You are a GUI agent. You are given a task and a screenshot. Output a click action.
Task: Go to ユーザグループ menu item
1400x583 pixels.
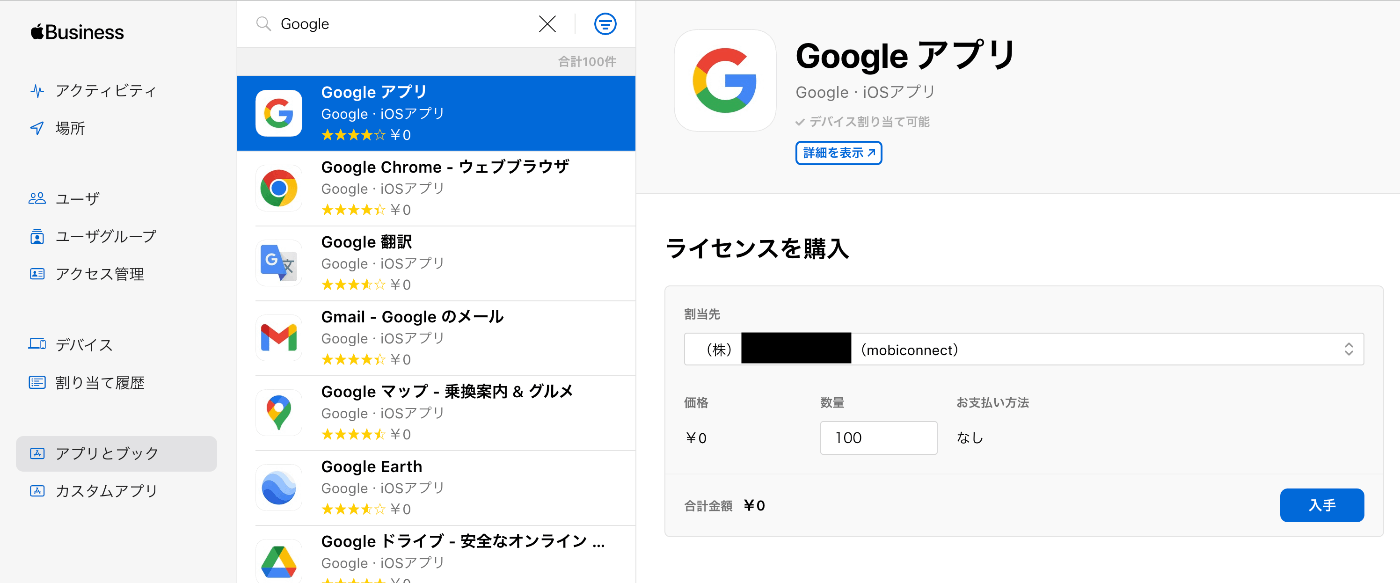106,237
